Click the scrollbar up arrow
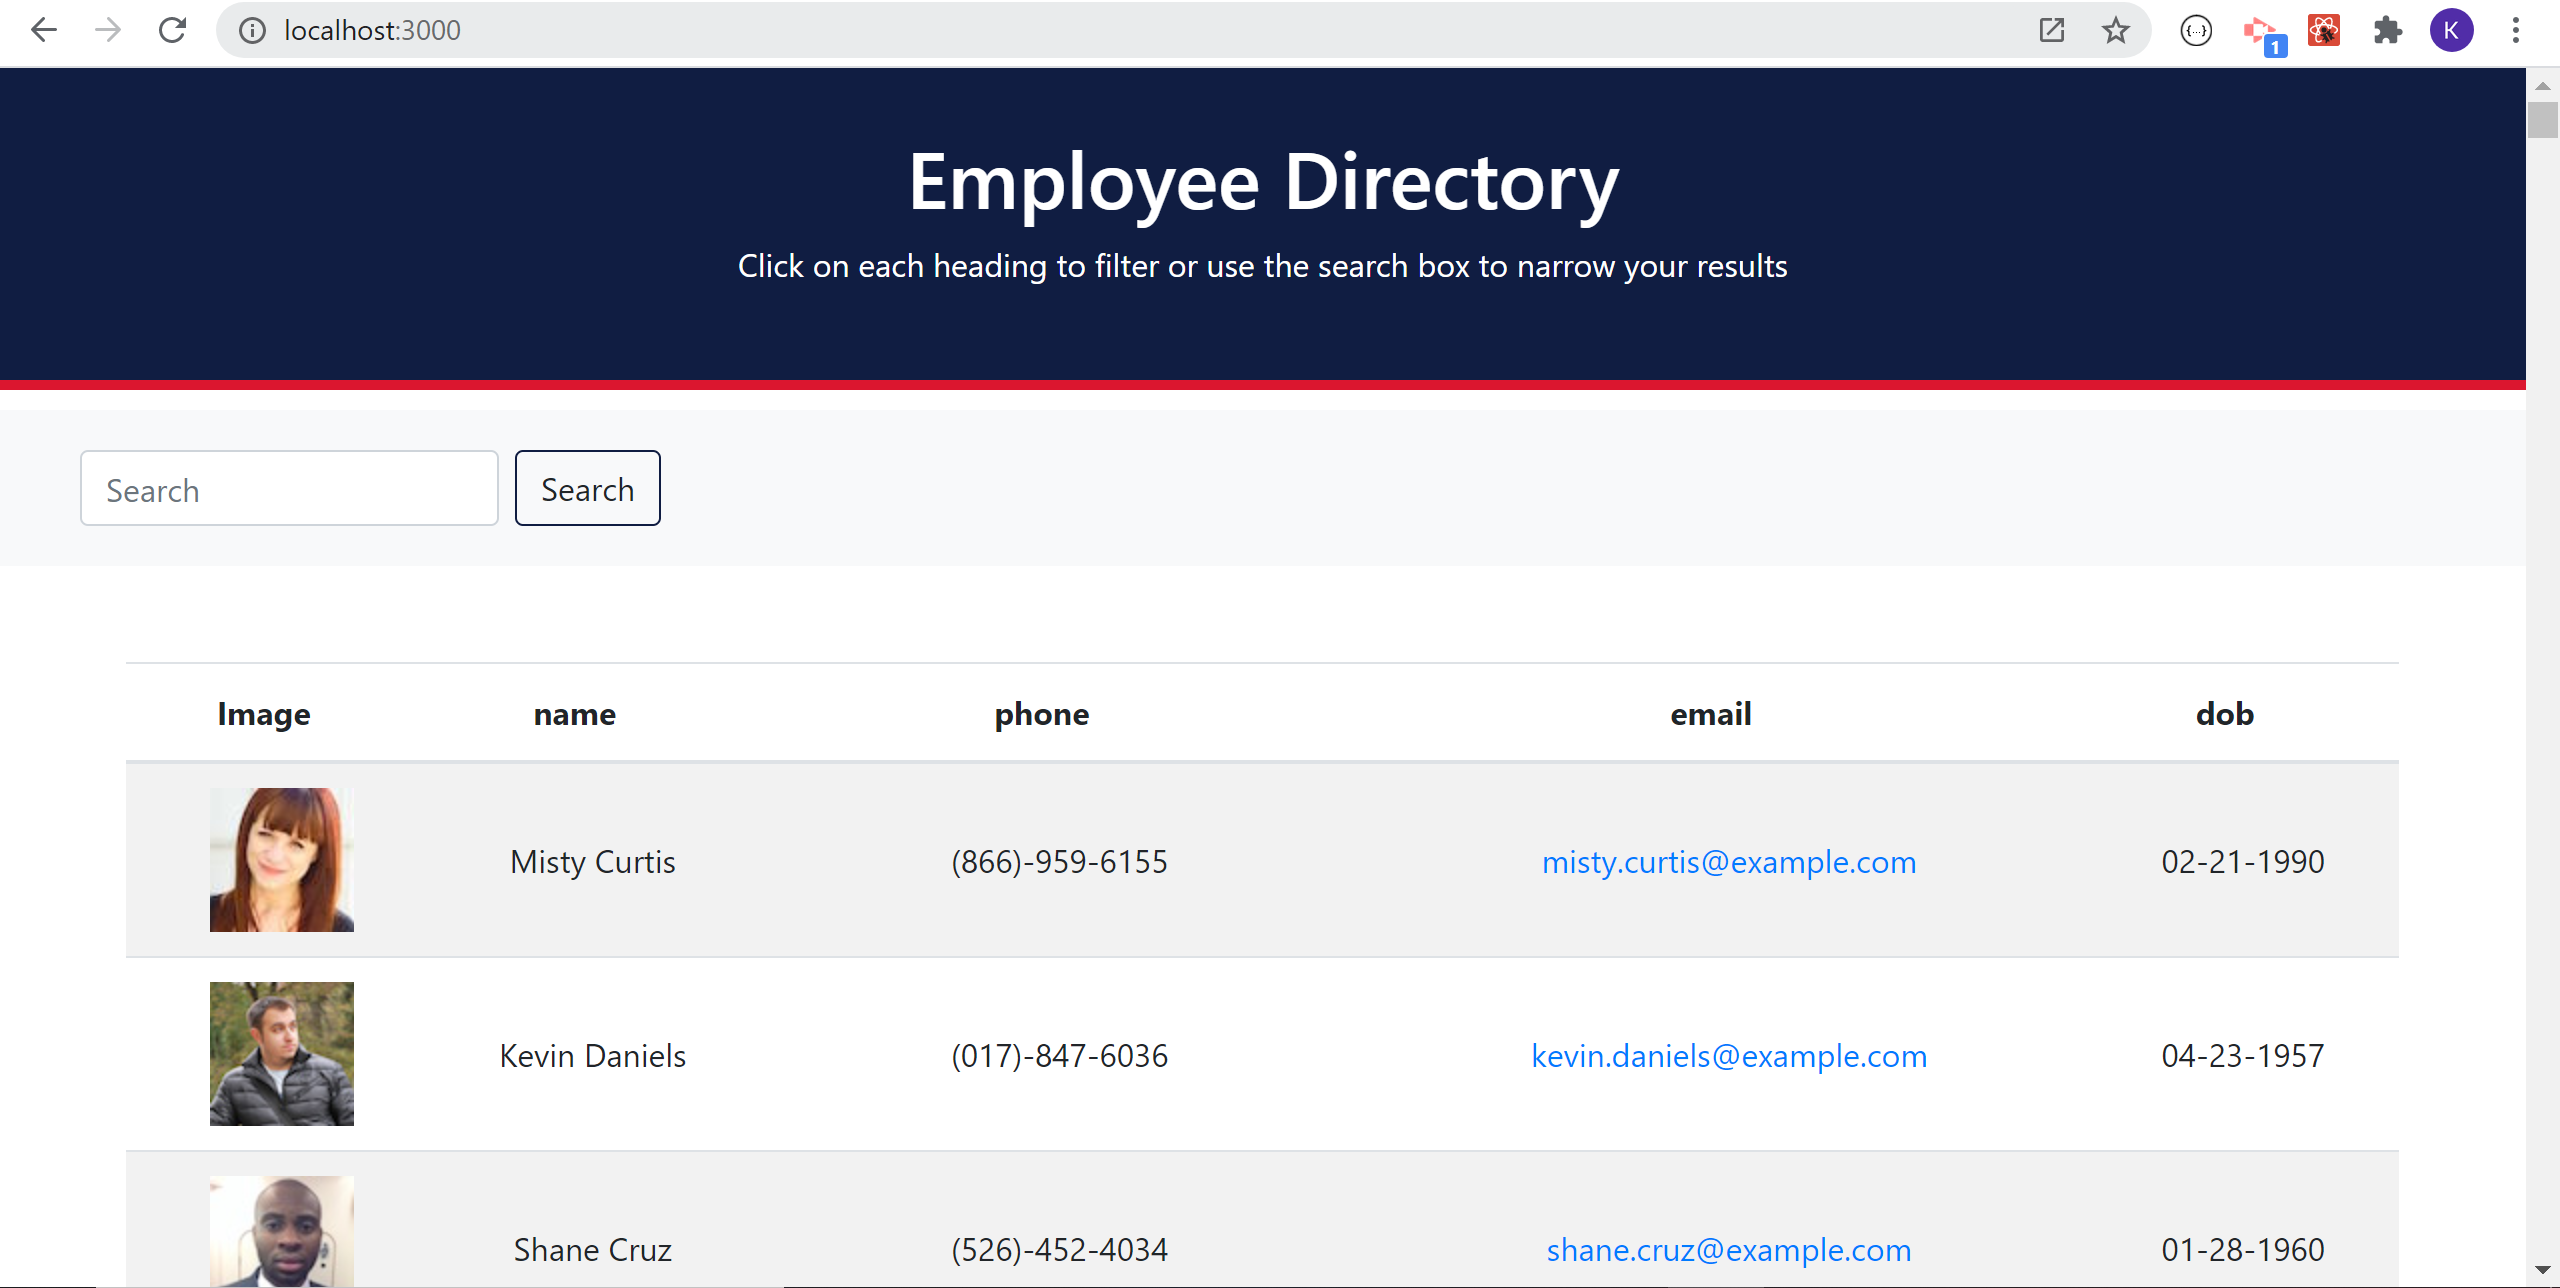This screenshot has width=2560, height=1288. [2543, 86]
